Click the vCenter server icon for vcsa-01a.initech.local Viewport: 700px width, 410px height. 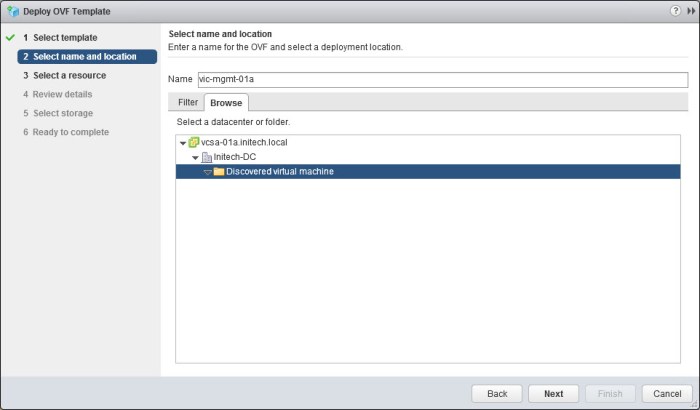194,143
